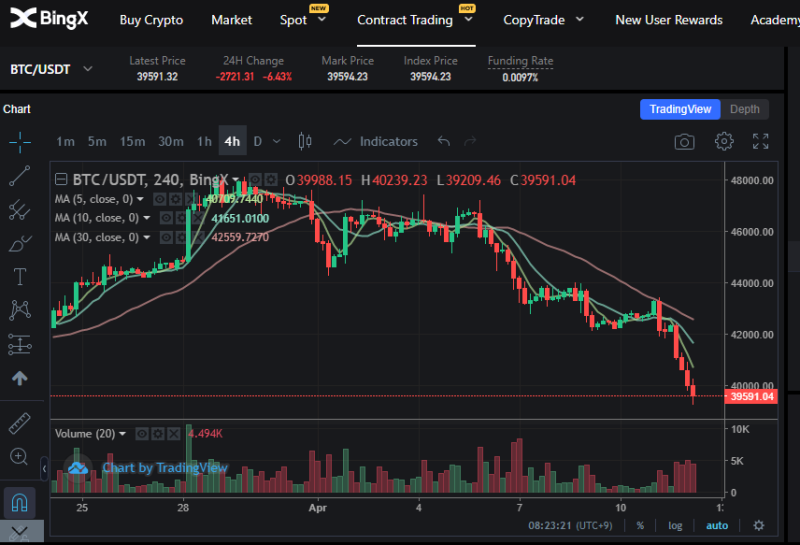The height and width of the screenshot is (545, 800).
Task: Enter fullscreen chart mode
Action: [x=760, y=141]
